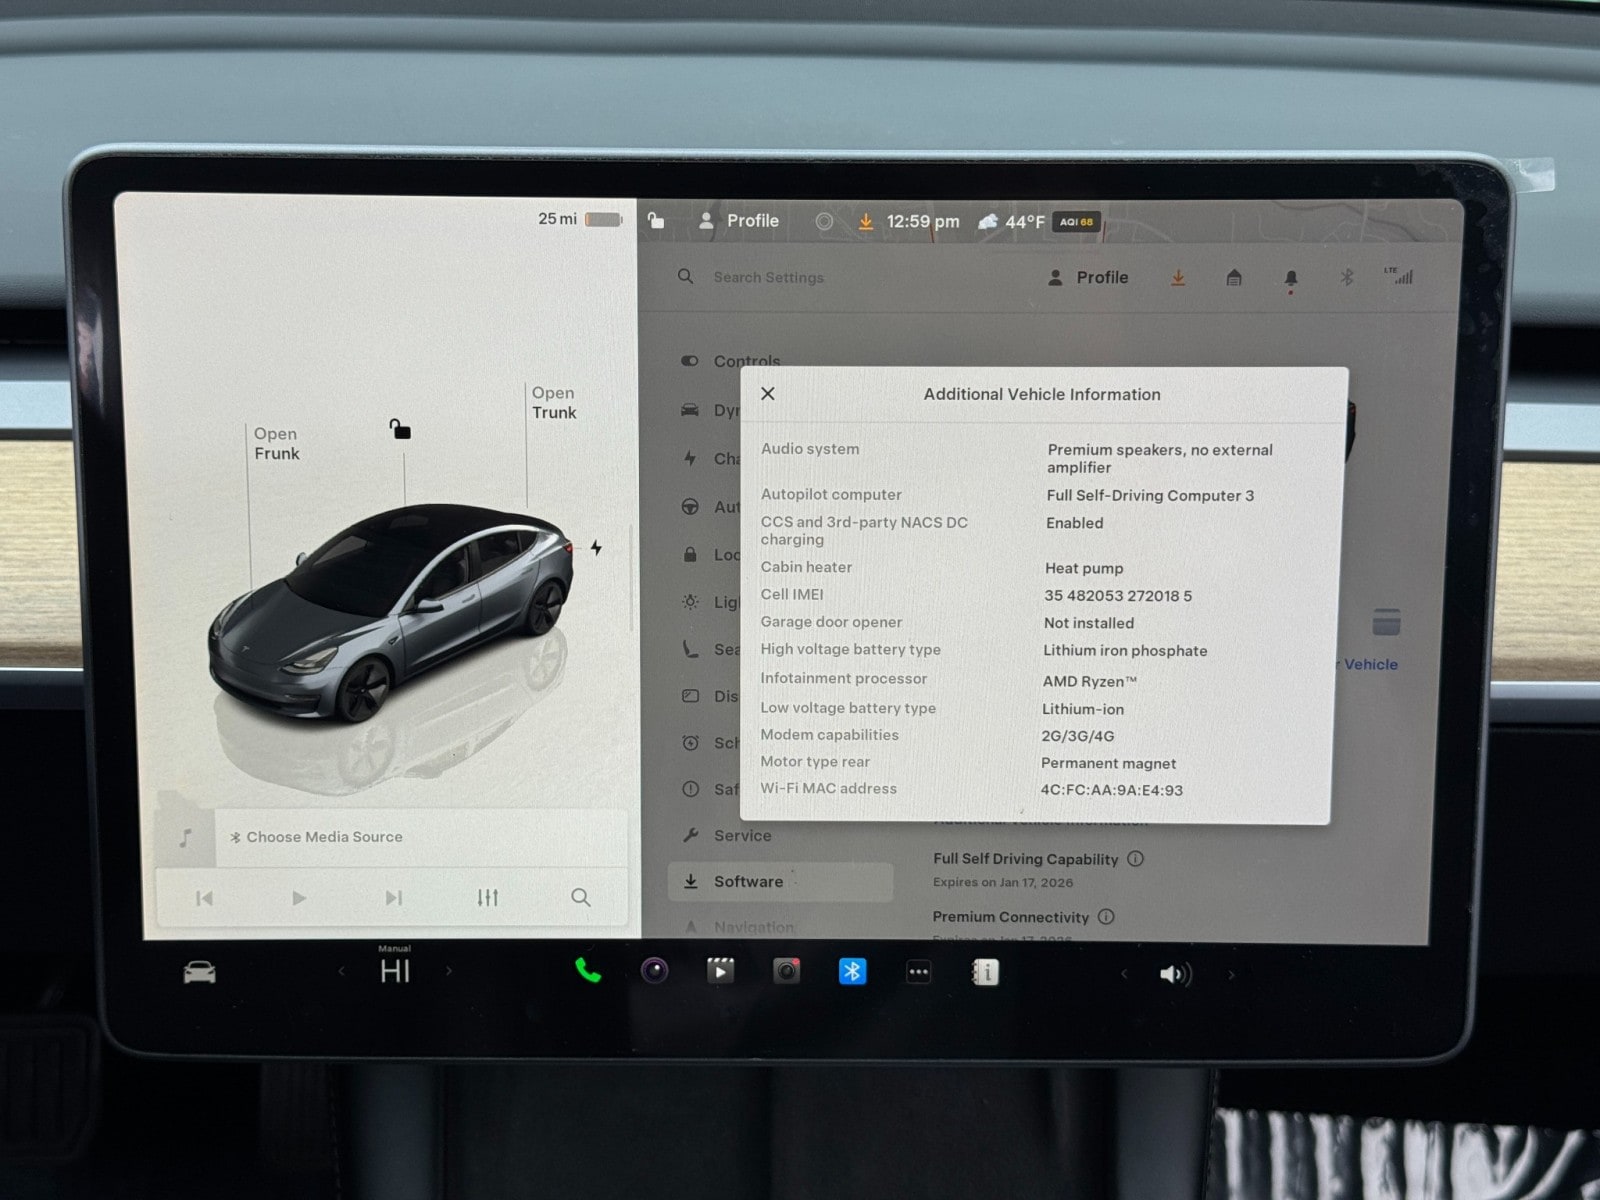Open the audio equalizer settings icon
This screenshot has width=1600, height=1200.
pos(487,898)
